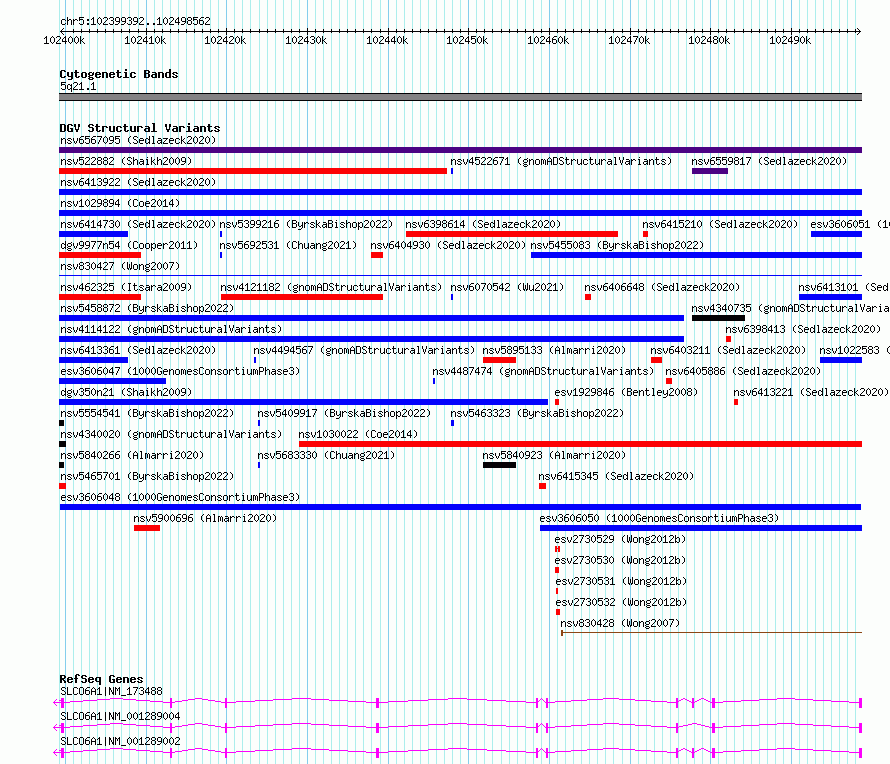Select nsv6404930 (Sedlazeck2020) label

click(x=448, y=245)
